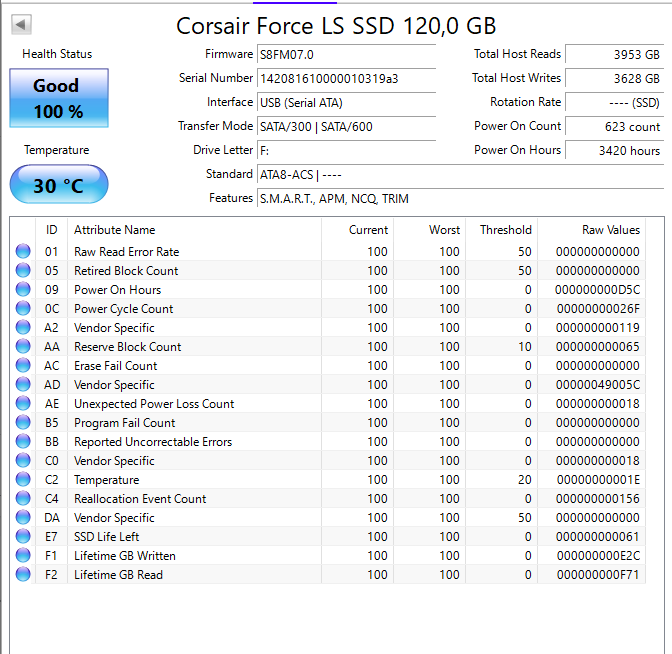The image size is (672, 654).
Task: Click the ID column header
Action: point(52,230)
